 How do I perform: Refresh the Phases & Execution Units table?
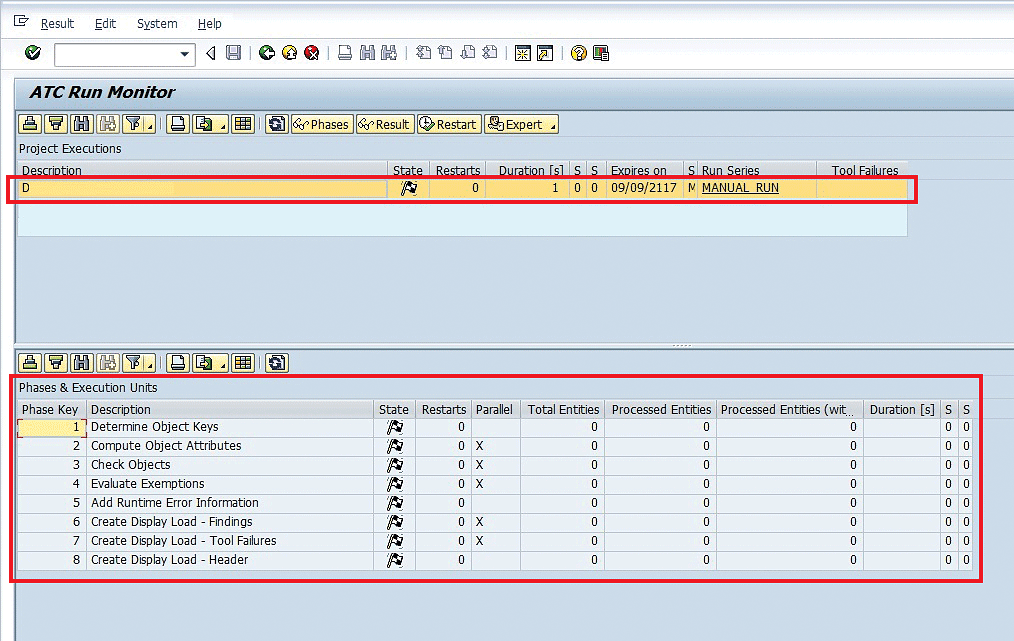pyautogui.click(x=276, y=362)
